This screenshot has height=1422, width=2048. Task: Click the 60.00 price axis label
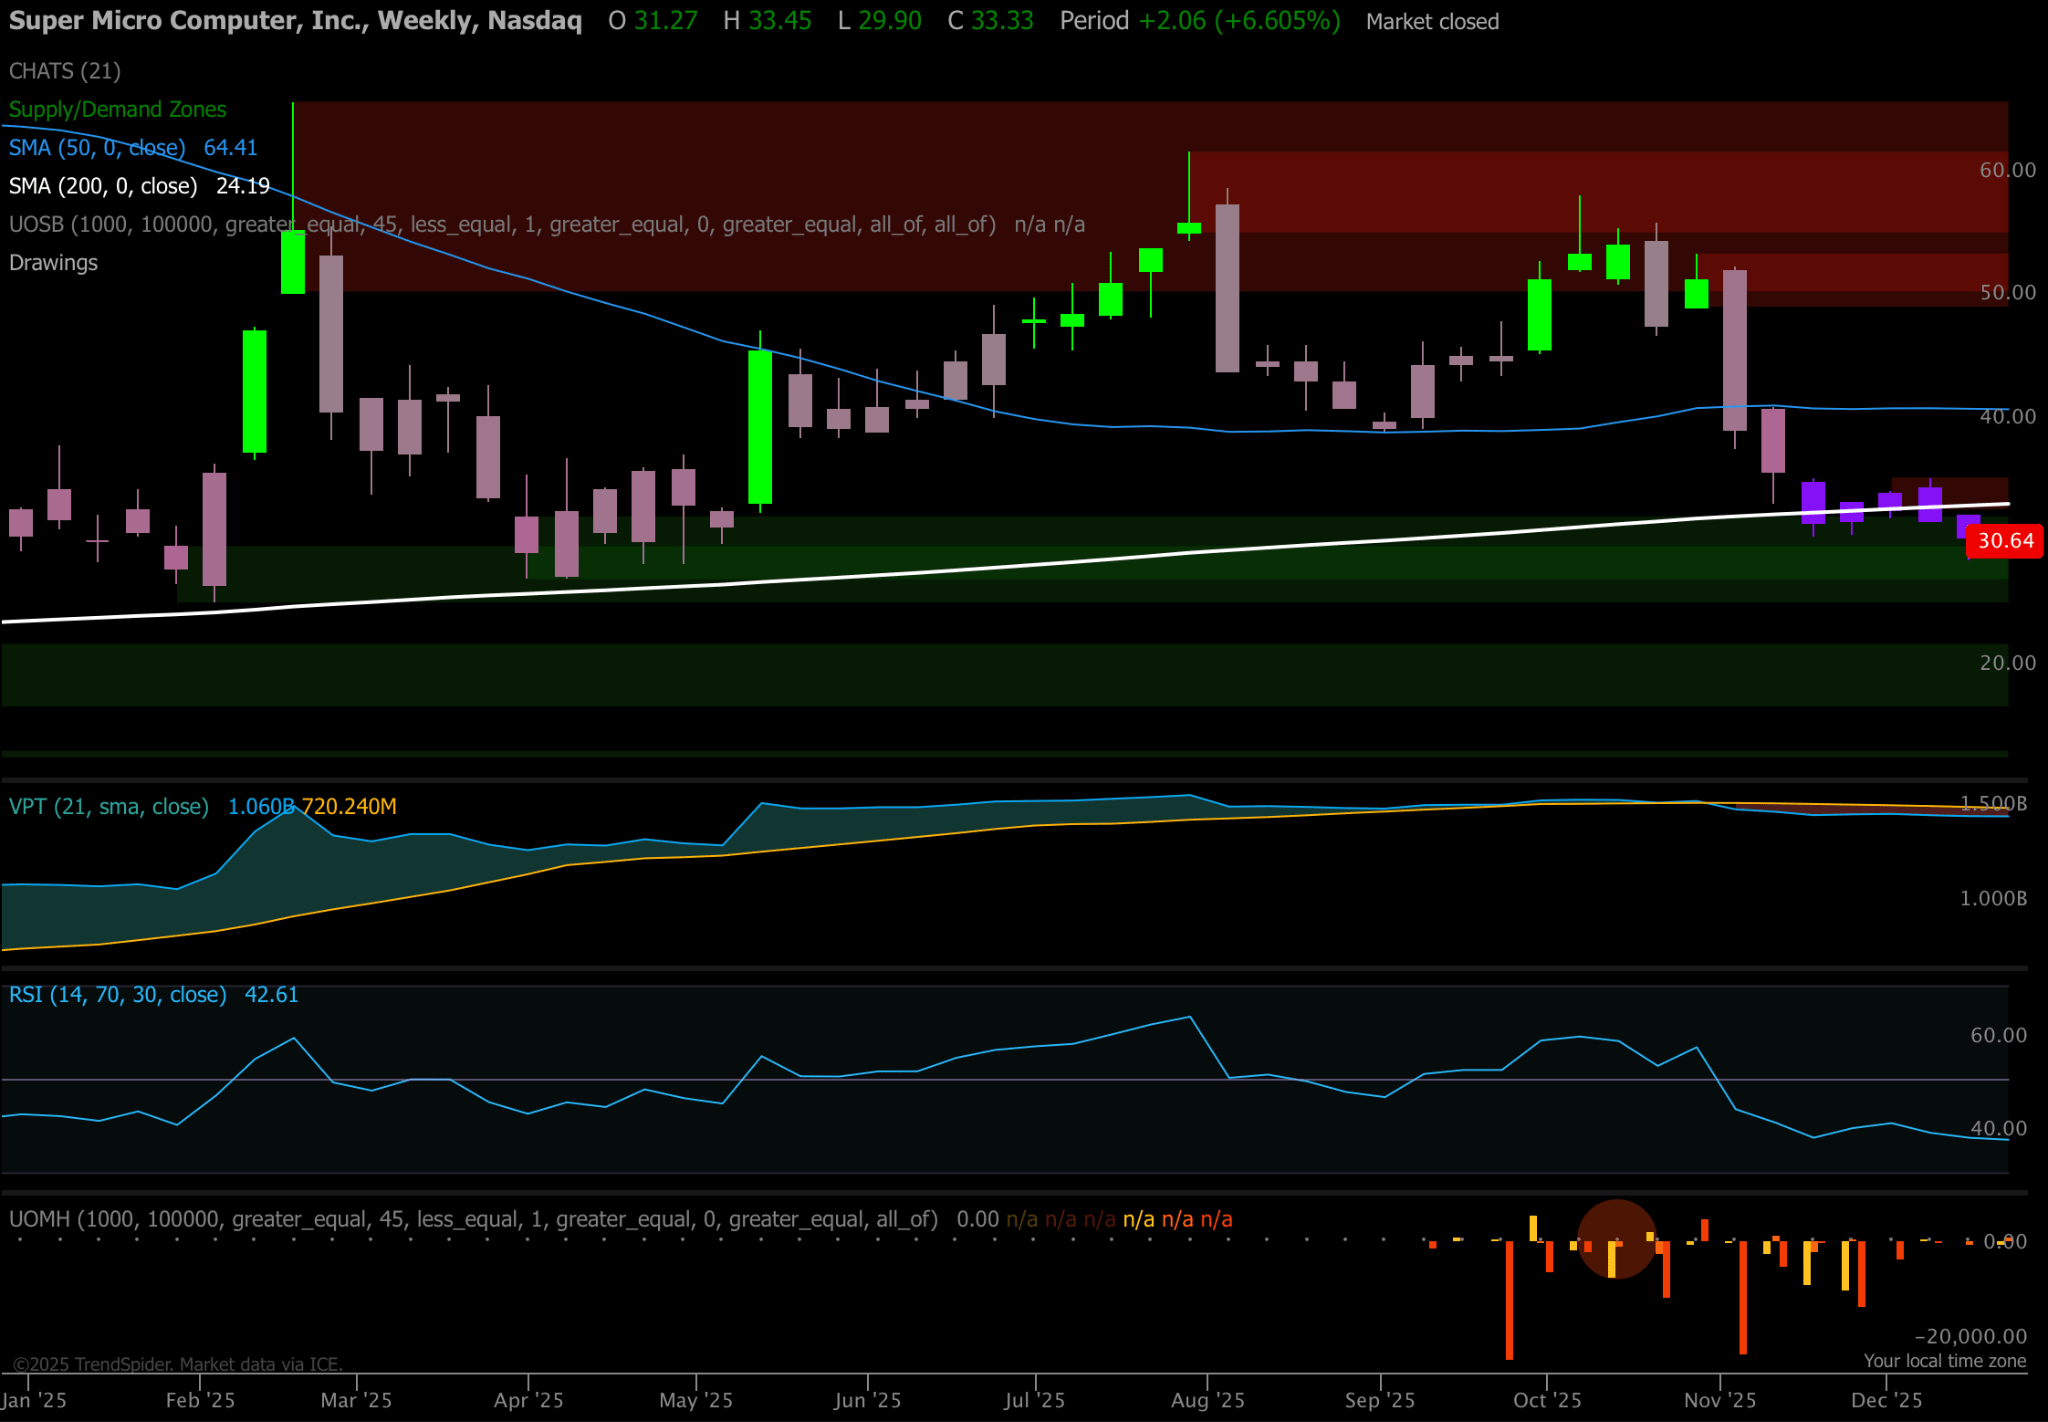pos(2007,170)
